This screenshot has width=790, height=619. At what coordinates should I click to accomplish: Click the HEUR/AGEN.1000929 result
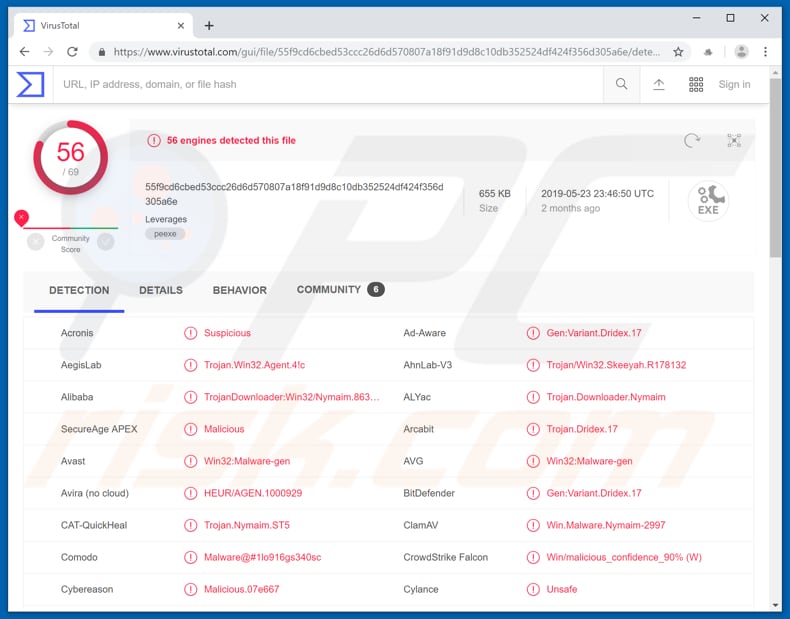253,493
